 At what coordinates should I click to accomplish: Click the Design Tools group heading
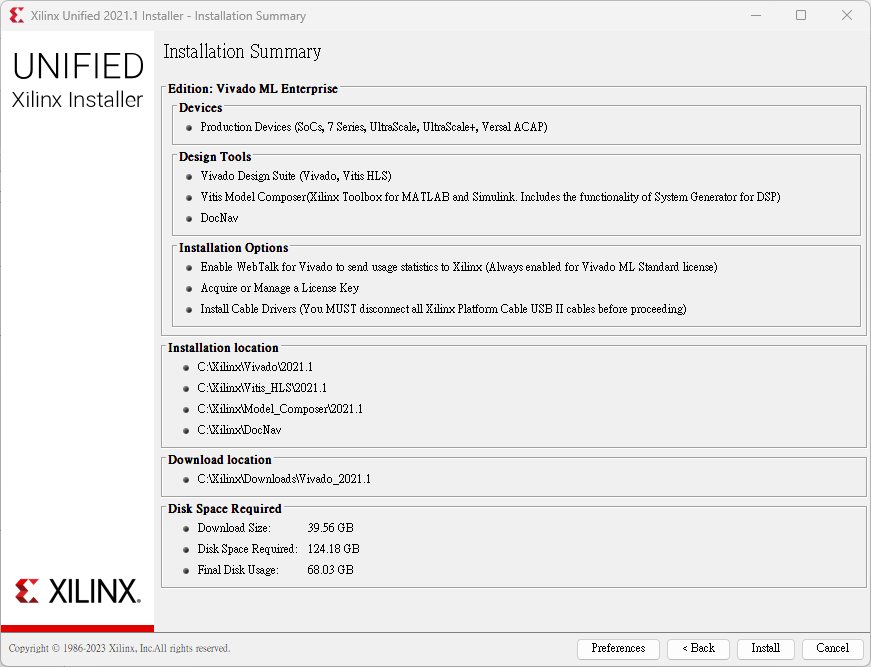point(215,157)
